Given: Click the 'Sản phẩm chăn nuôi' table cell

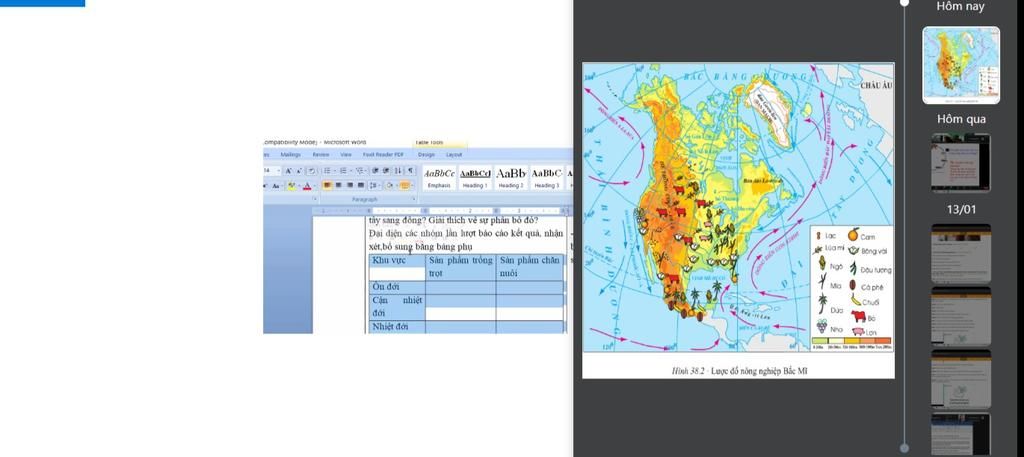Looking at the screenshot, I should tap(529, 267).
